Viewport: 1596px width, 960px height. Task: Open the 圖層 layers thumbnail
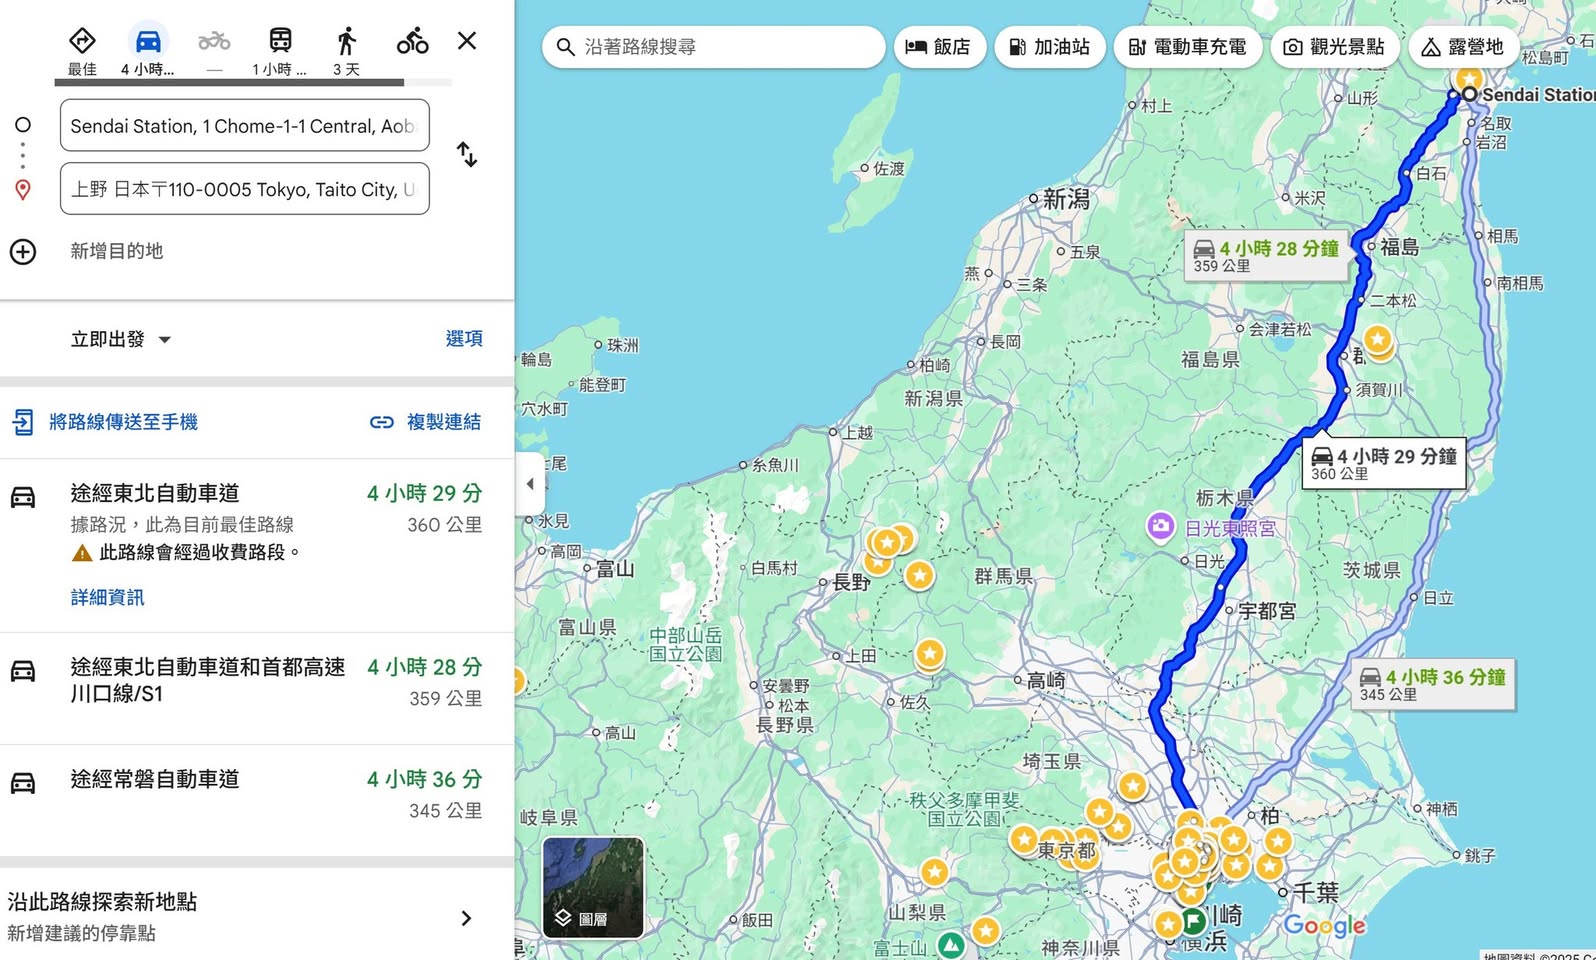[593, 888]
